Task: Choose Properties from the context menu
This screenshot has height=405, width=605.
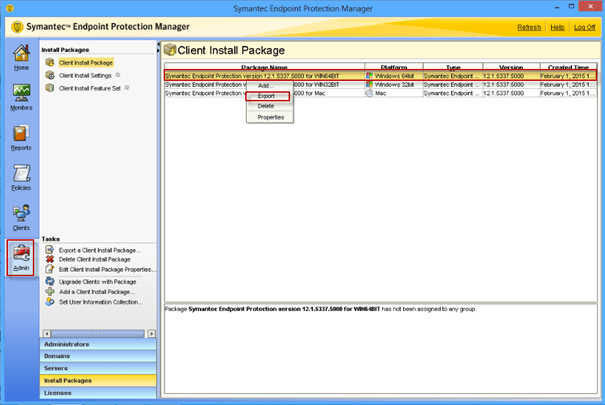Action: pos(270,117)
